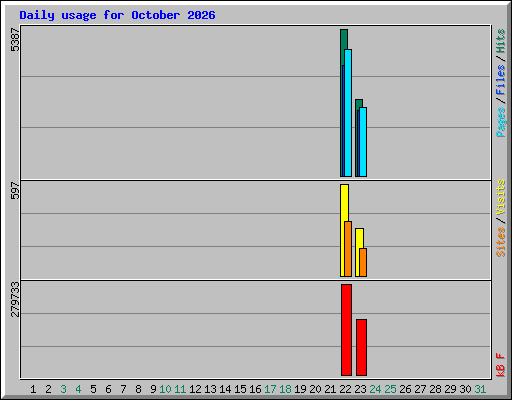Screen dimensions: 512x400
Task: Click the 597 axis maximum value
Action: (15, 190)
